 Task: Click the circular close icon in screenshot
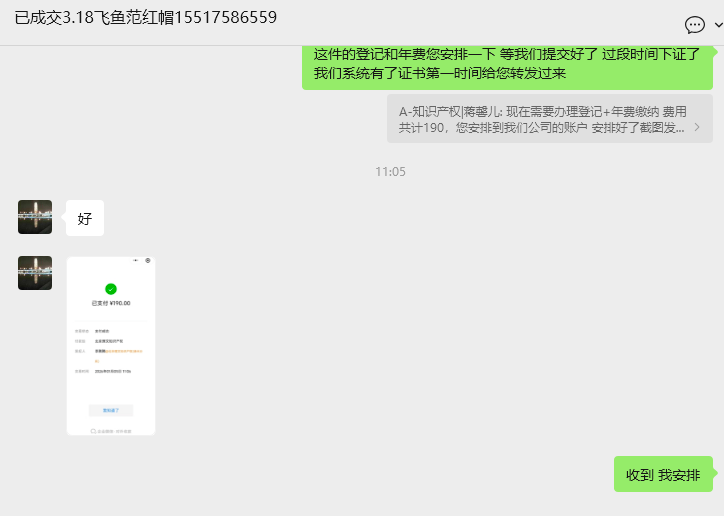(148, 261)
